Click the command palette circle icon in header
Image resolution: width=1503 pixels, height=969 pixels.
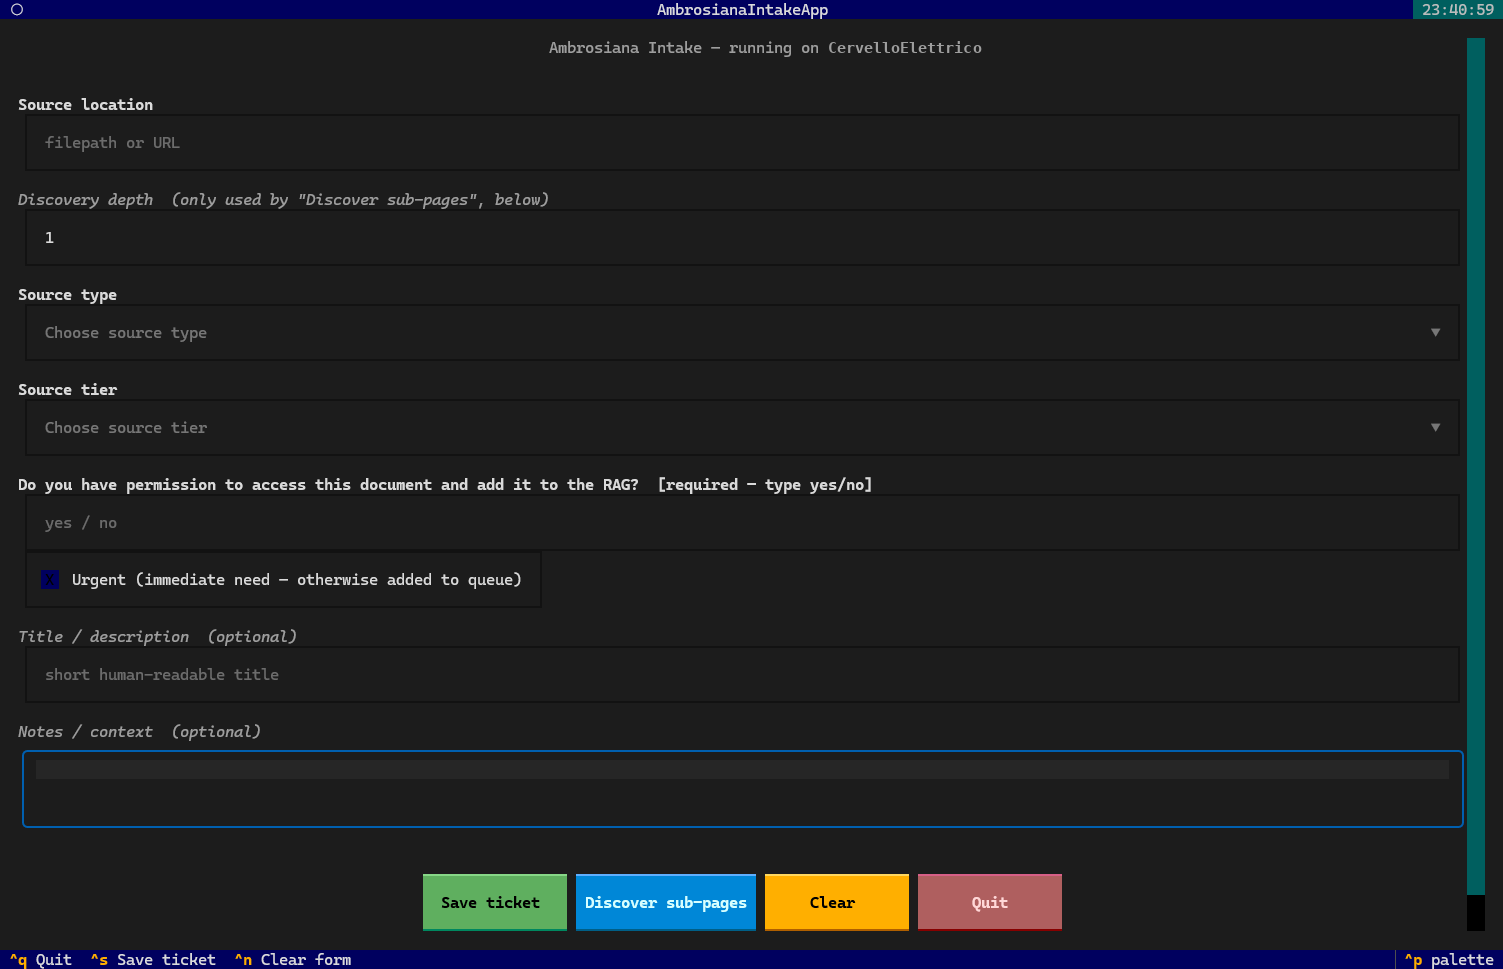click(17, 10)
